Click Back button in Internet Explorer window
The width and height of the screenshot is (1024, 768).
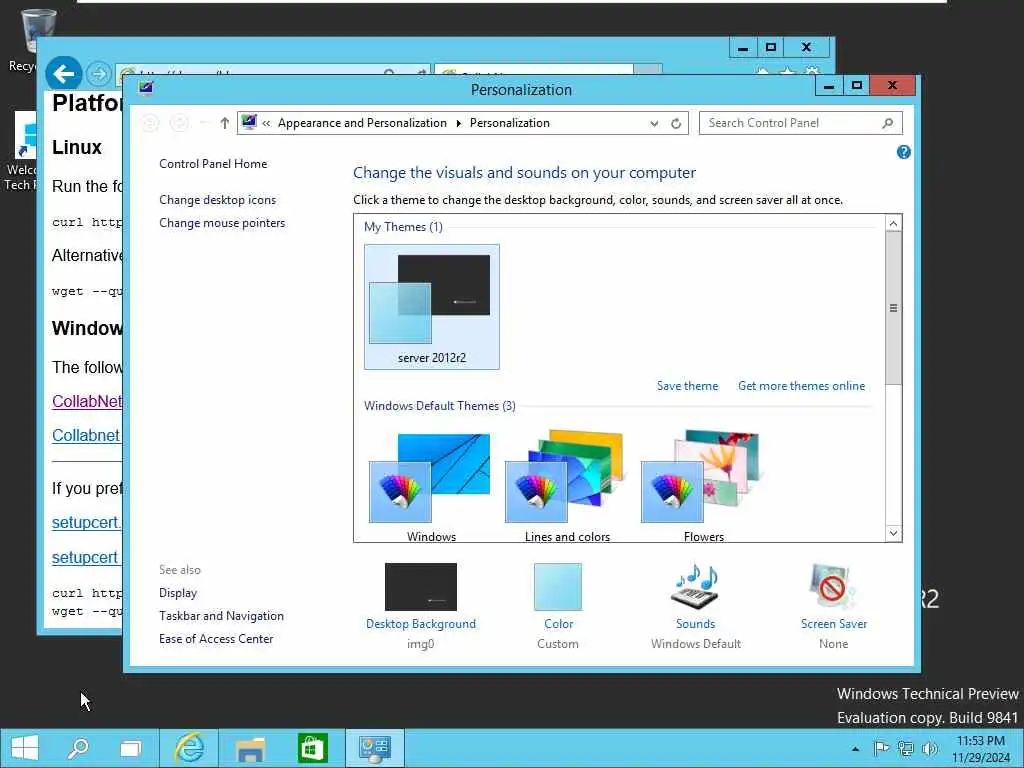coord(63,73)
